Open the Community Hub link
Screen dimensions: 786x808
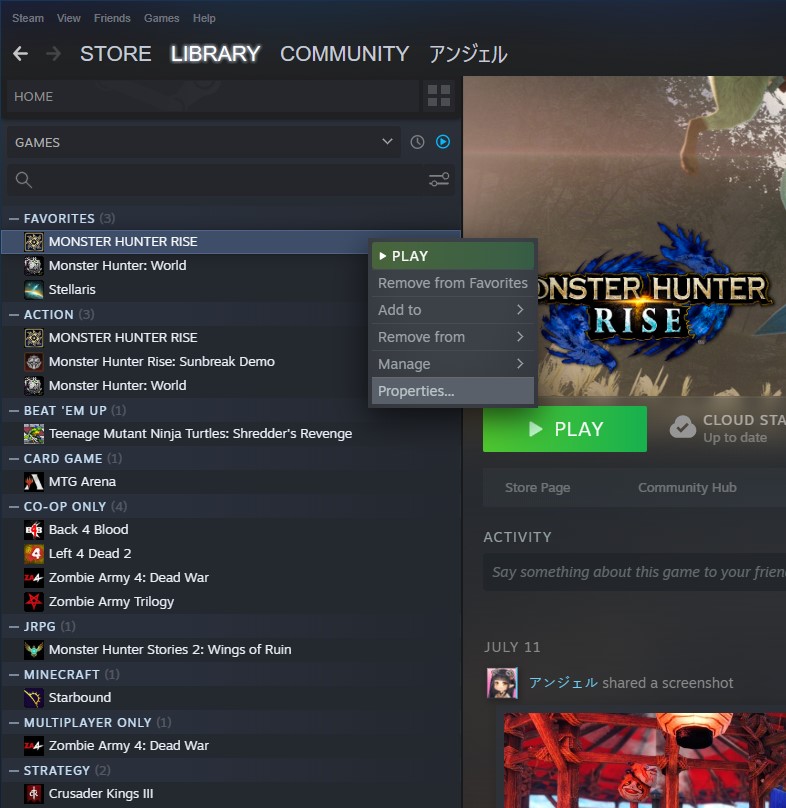[x=687, y=487]
